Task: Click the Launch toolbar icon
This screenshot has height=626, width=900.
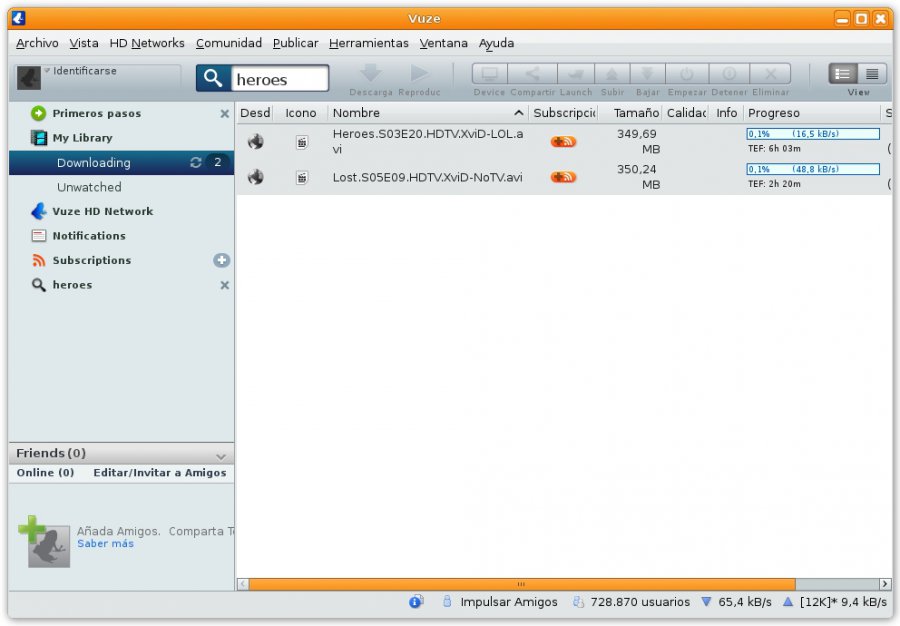Action: point(575,74)
